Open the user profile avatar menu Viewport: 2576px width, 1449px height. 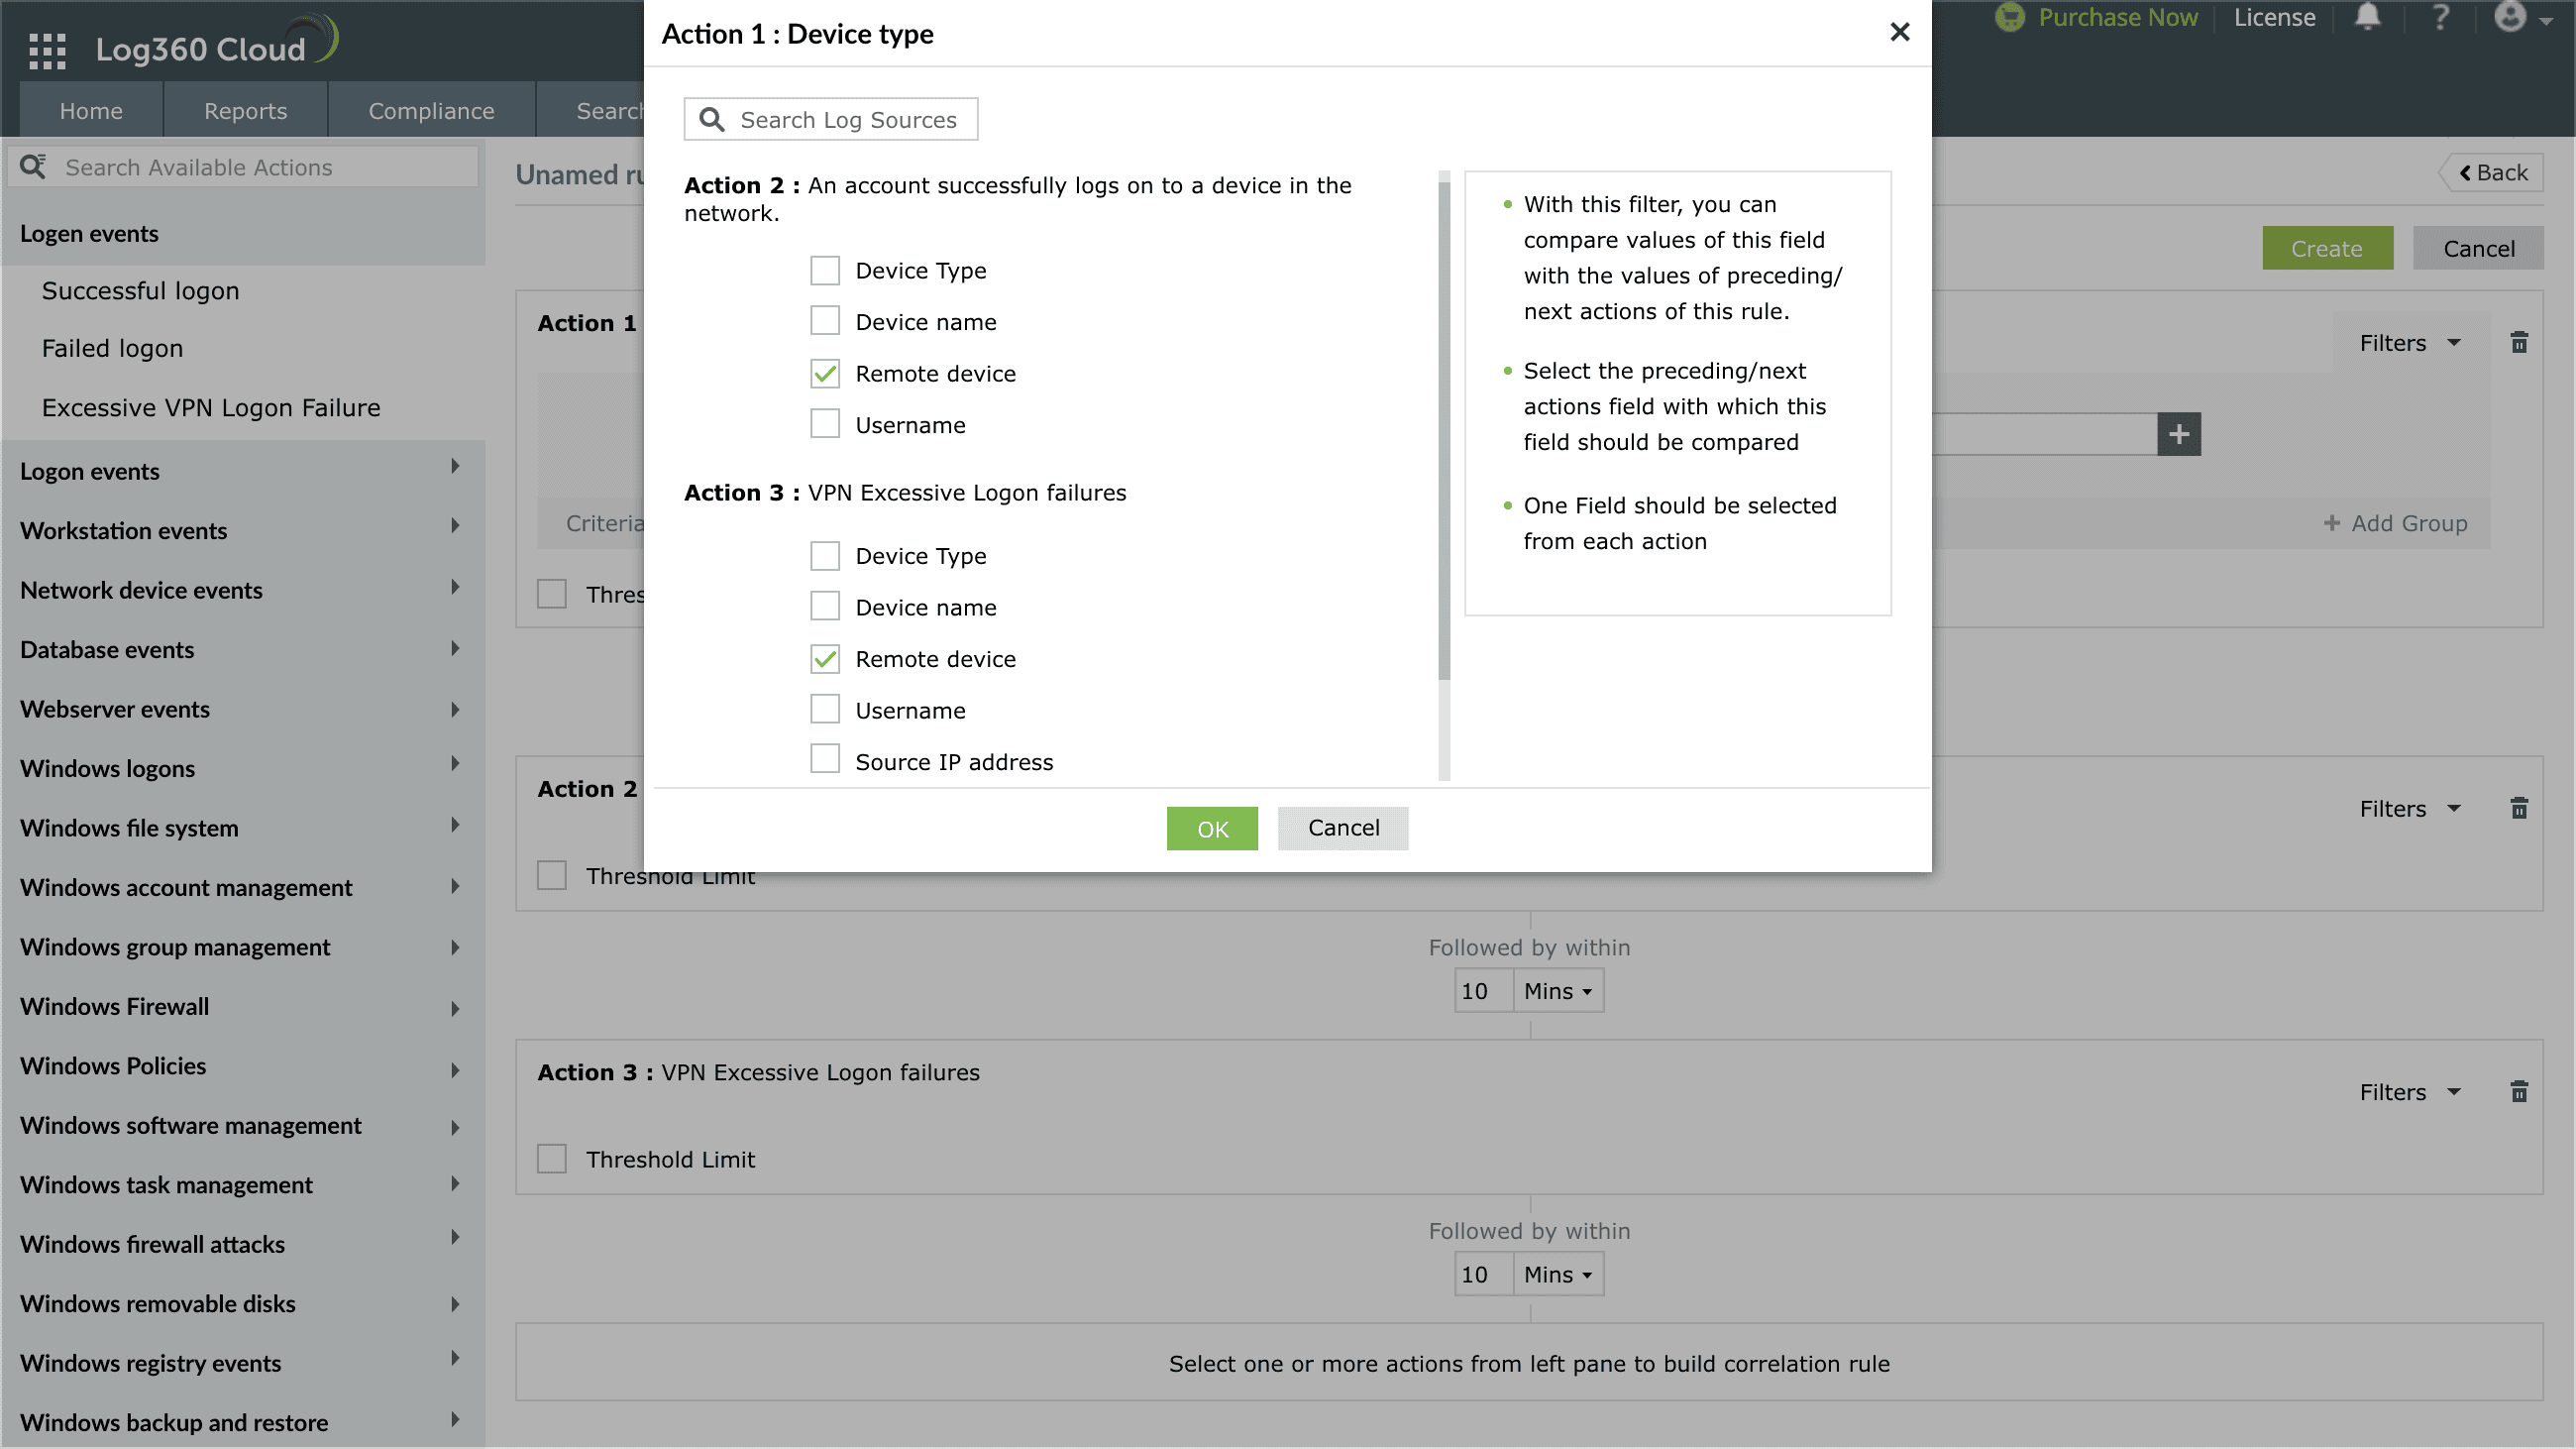pyautogui.click(x=2521, y=17)
